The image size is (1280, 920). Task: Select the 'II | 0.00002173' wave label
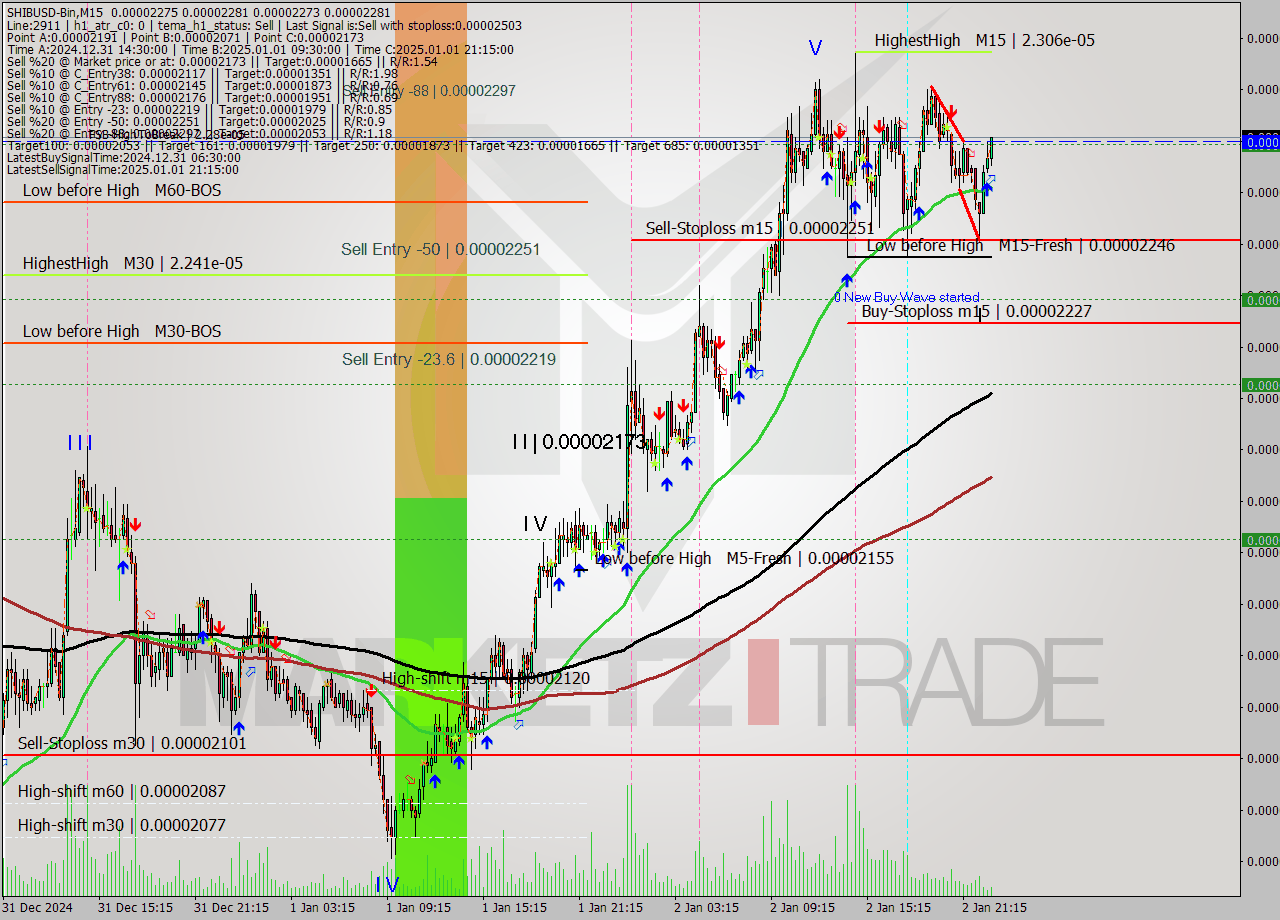coord(578,441)
